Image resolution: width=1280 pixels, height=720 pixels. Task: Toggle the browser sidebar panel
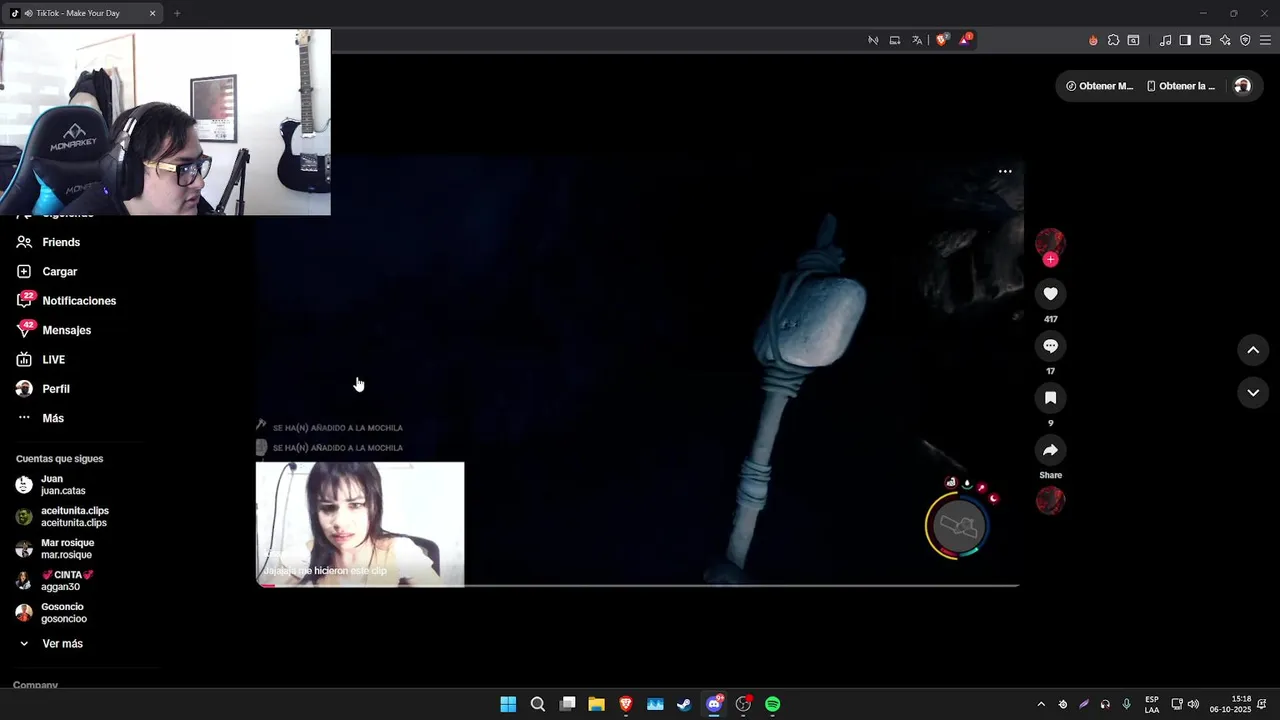click(1185, 40)
